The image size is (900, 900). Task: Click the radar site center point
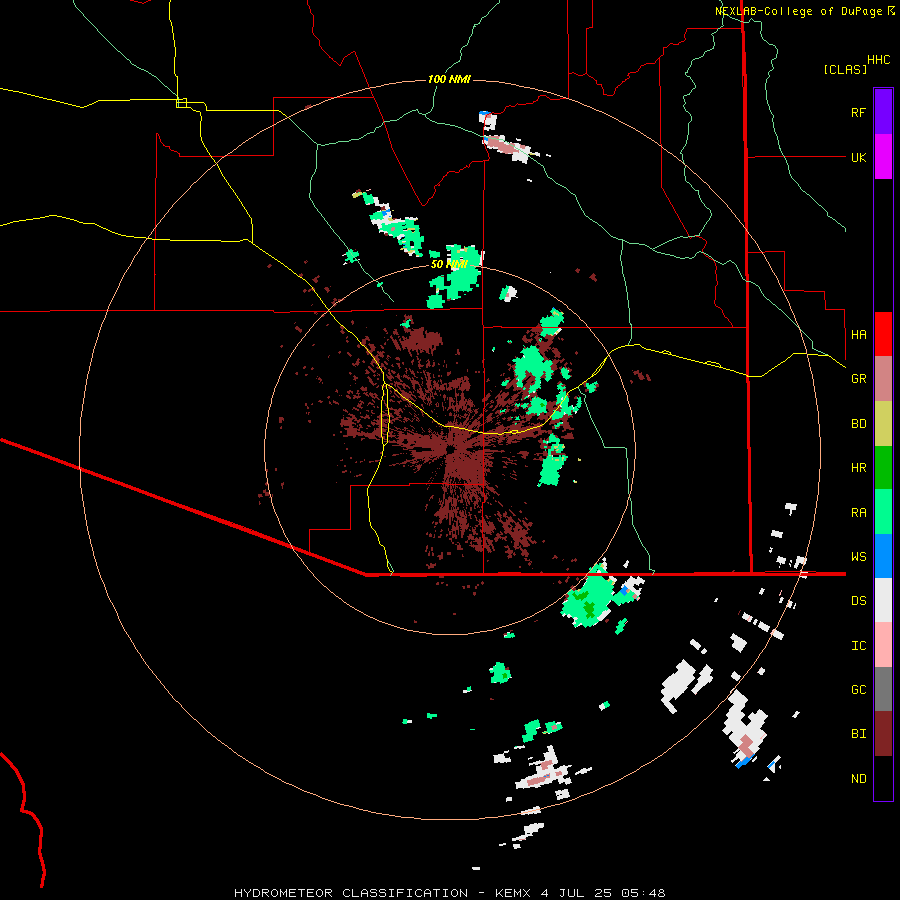pos(450,449)
